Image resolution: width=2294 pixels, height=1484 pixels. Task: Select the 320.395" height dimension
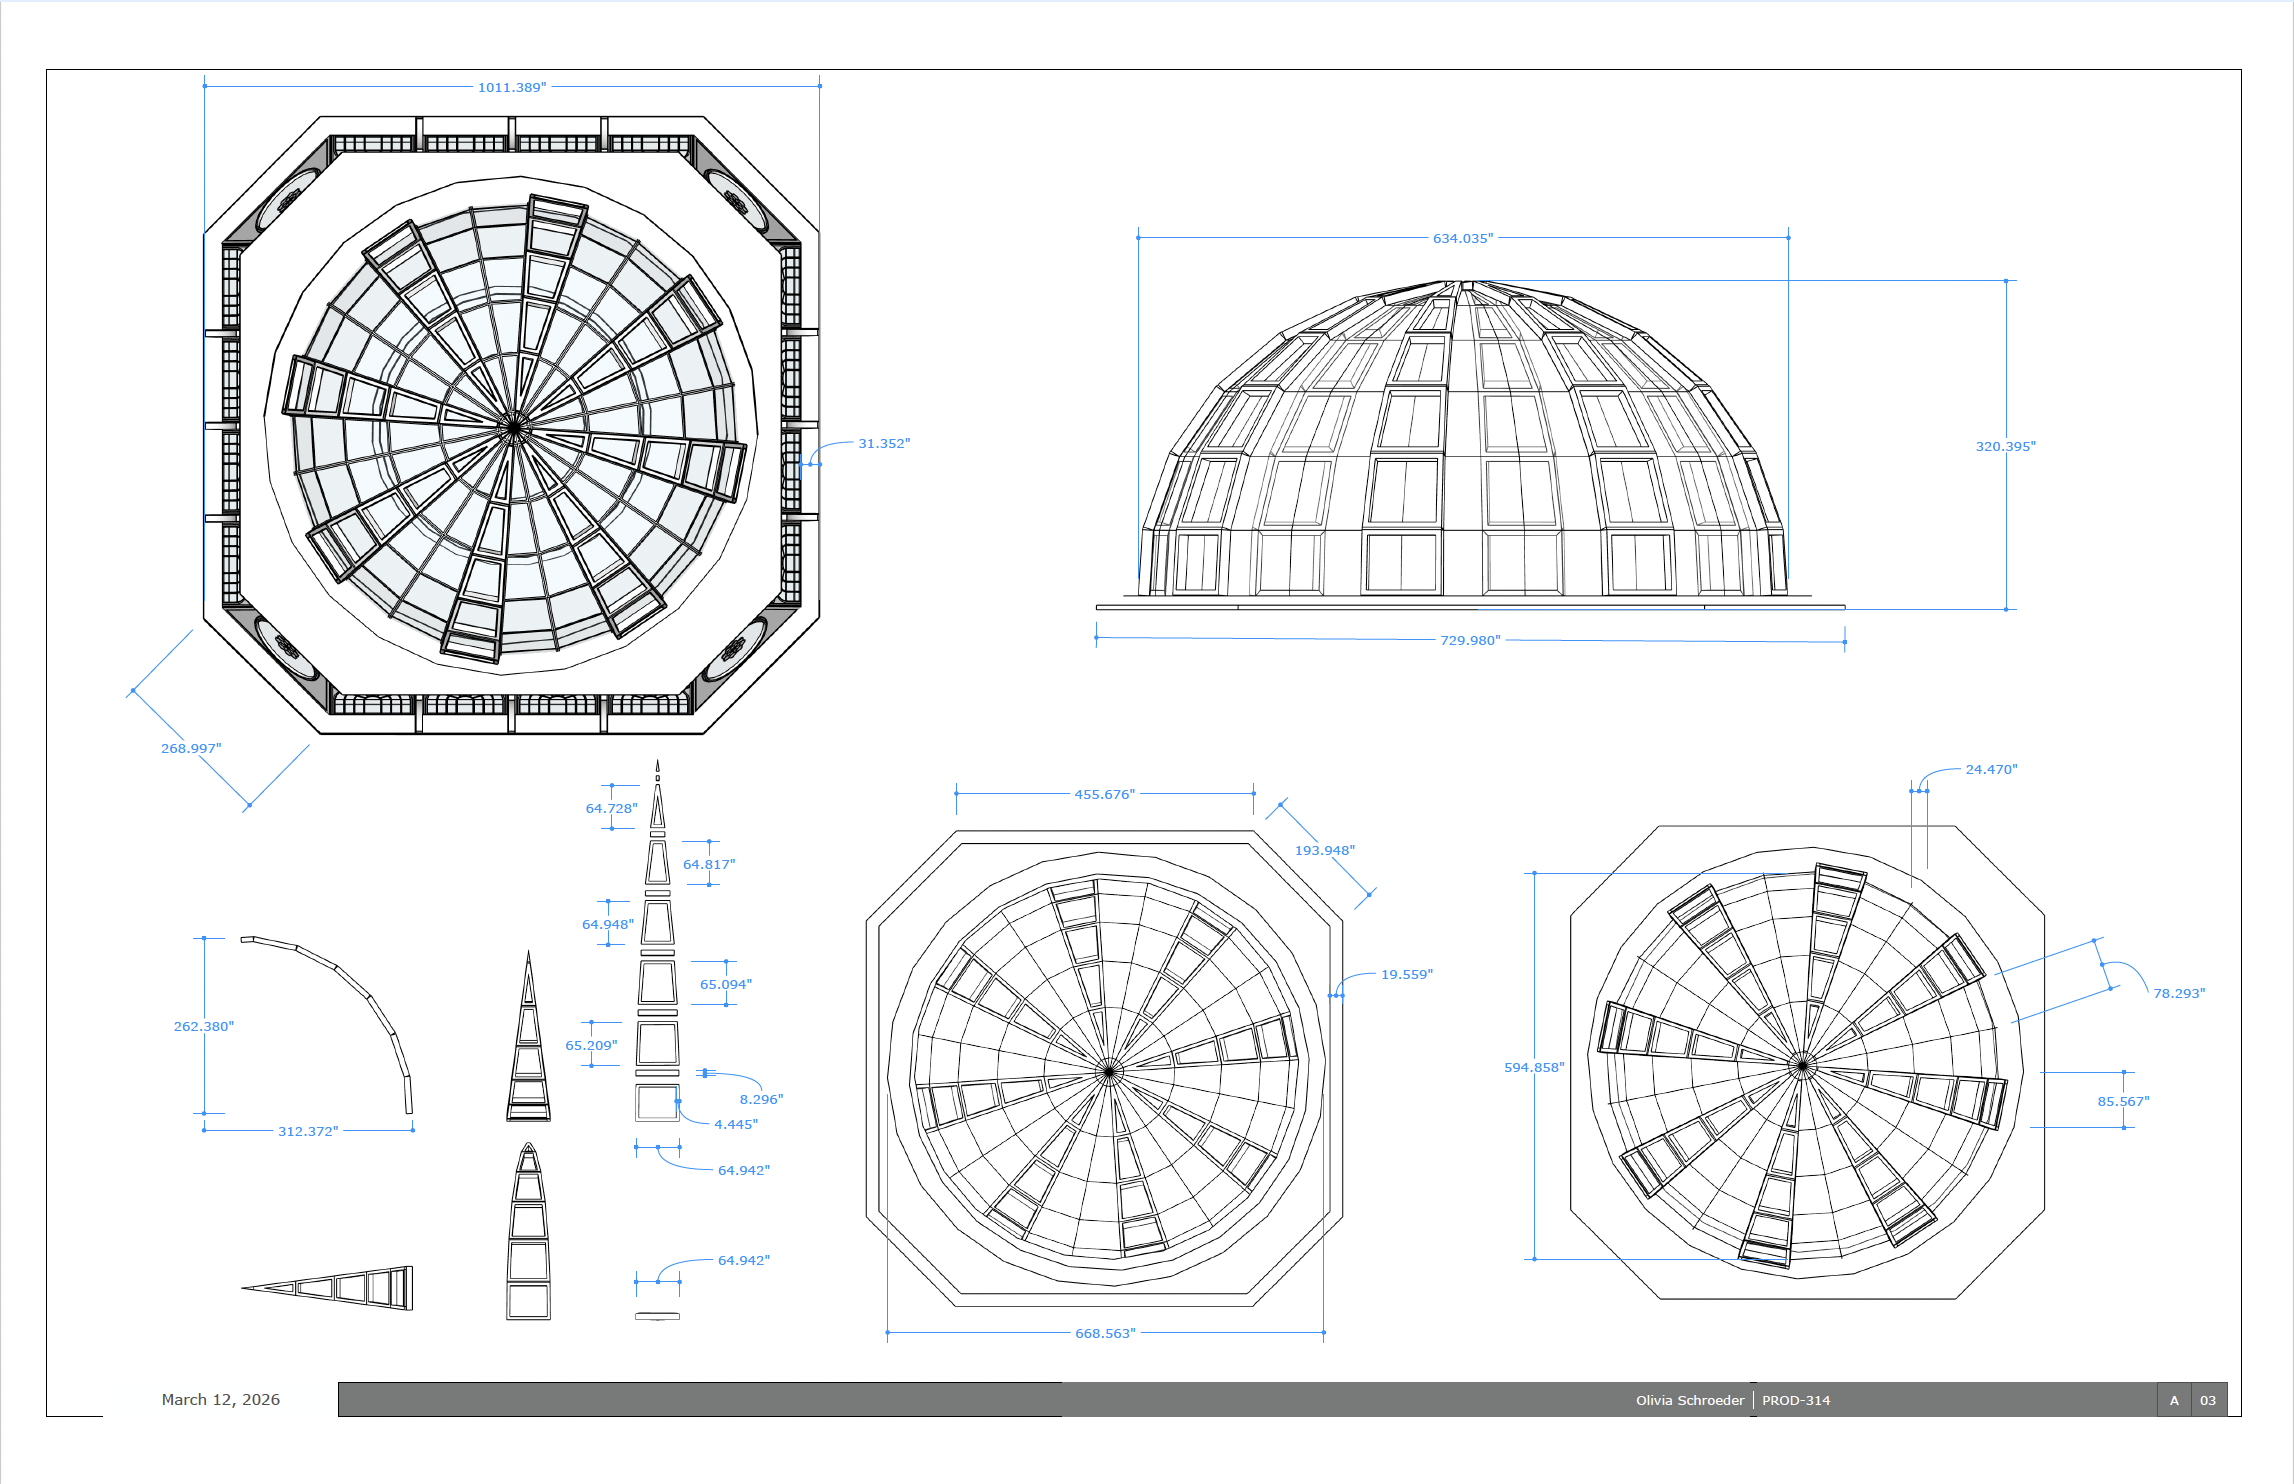2005,446
